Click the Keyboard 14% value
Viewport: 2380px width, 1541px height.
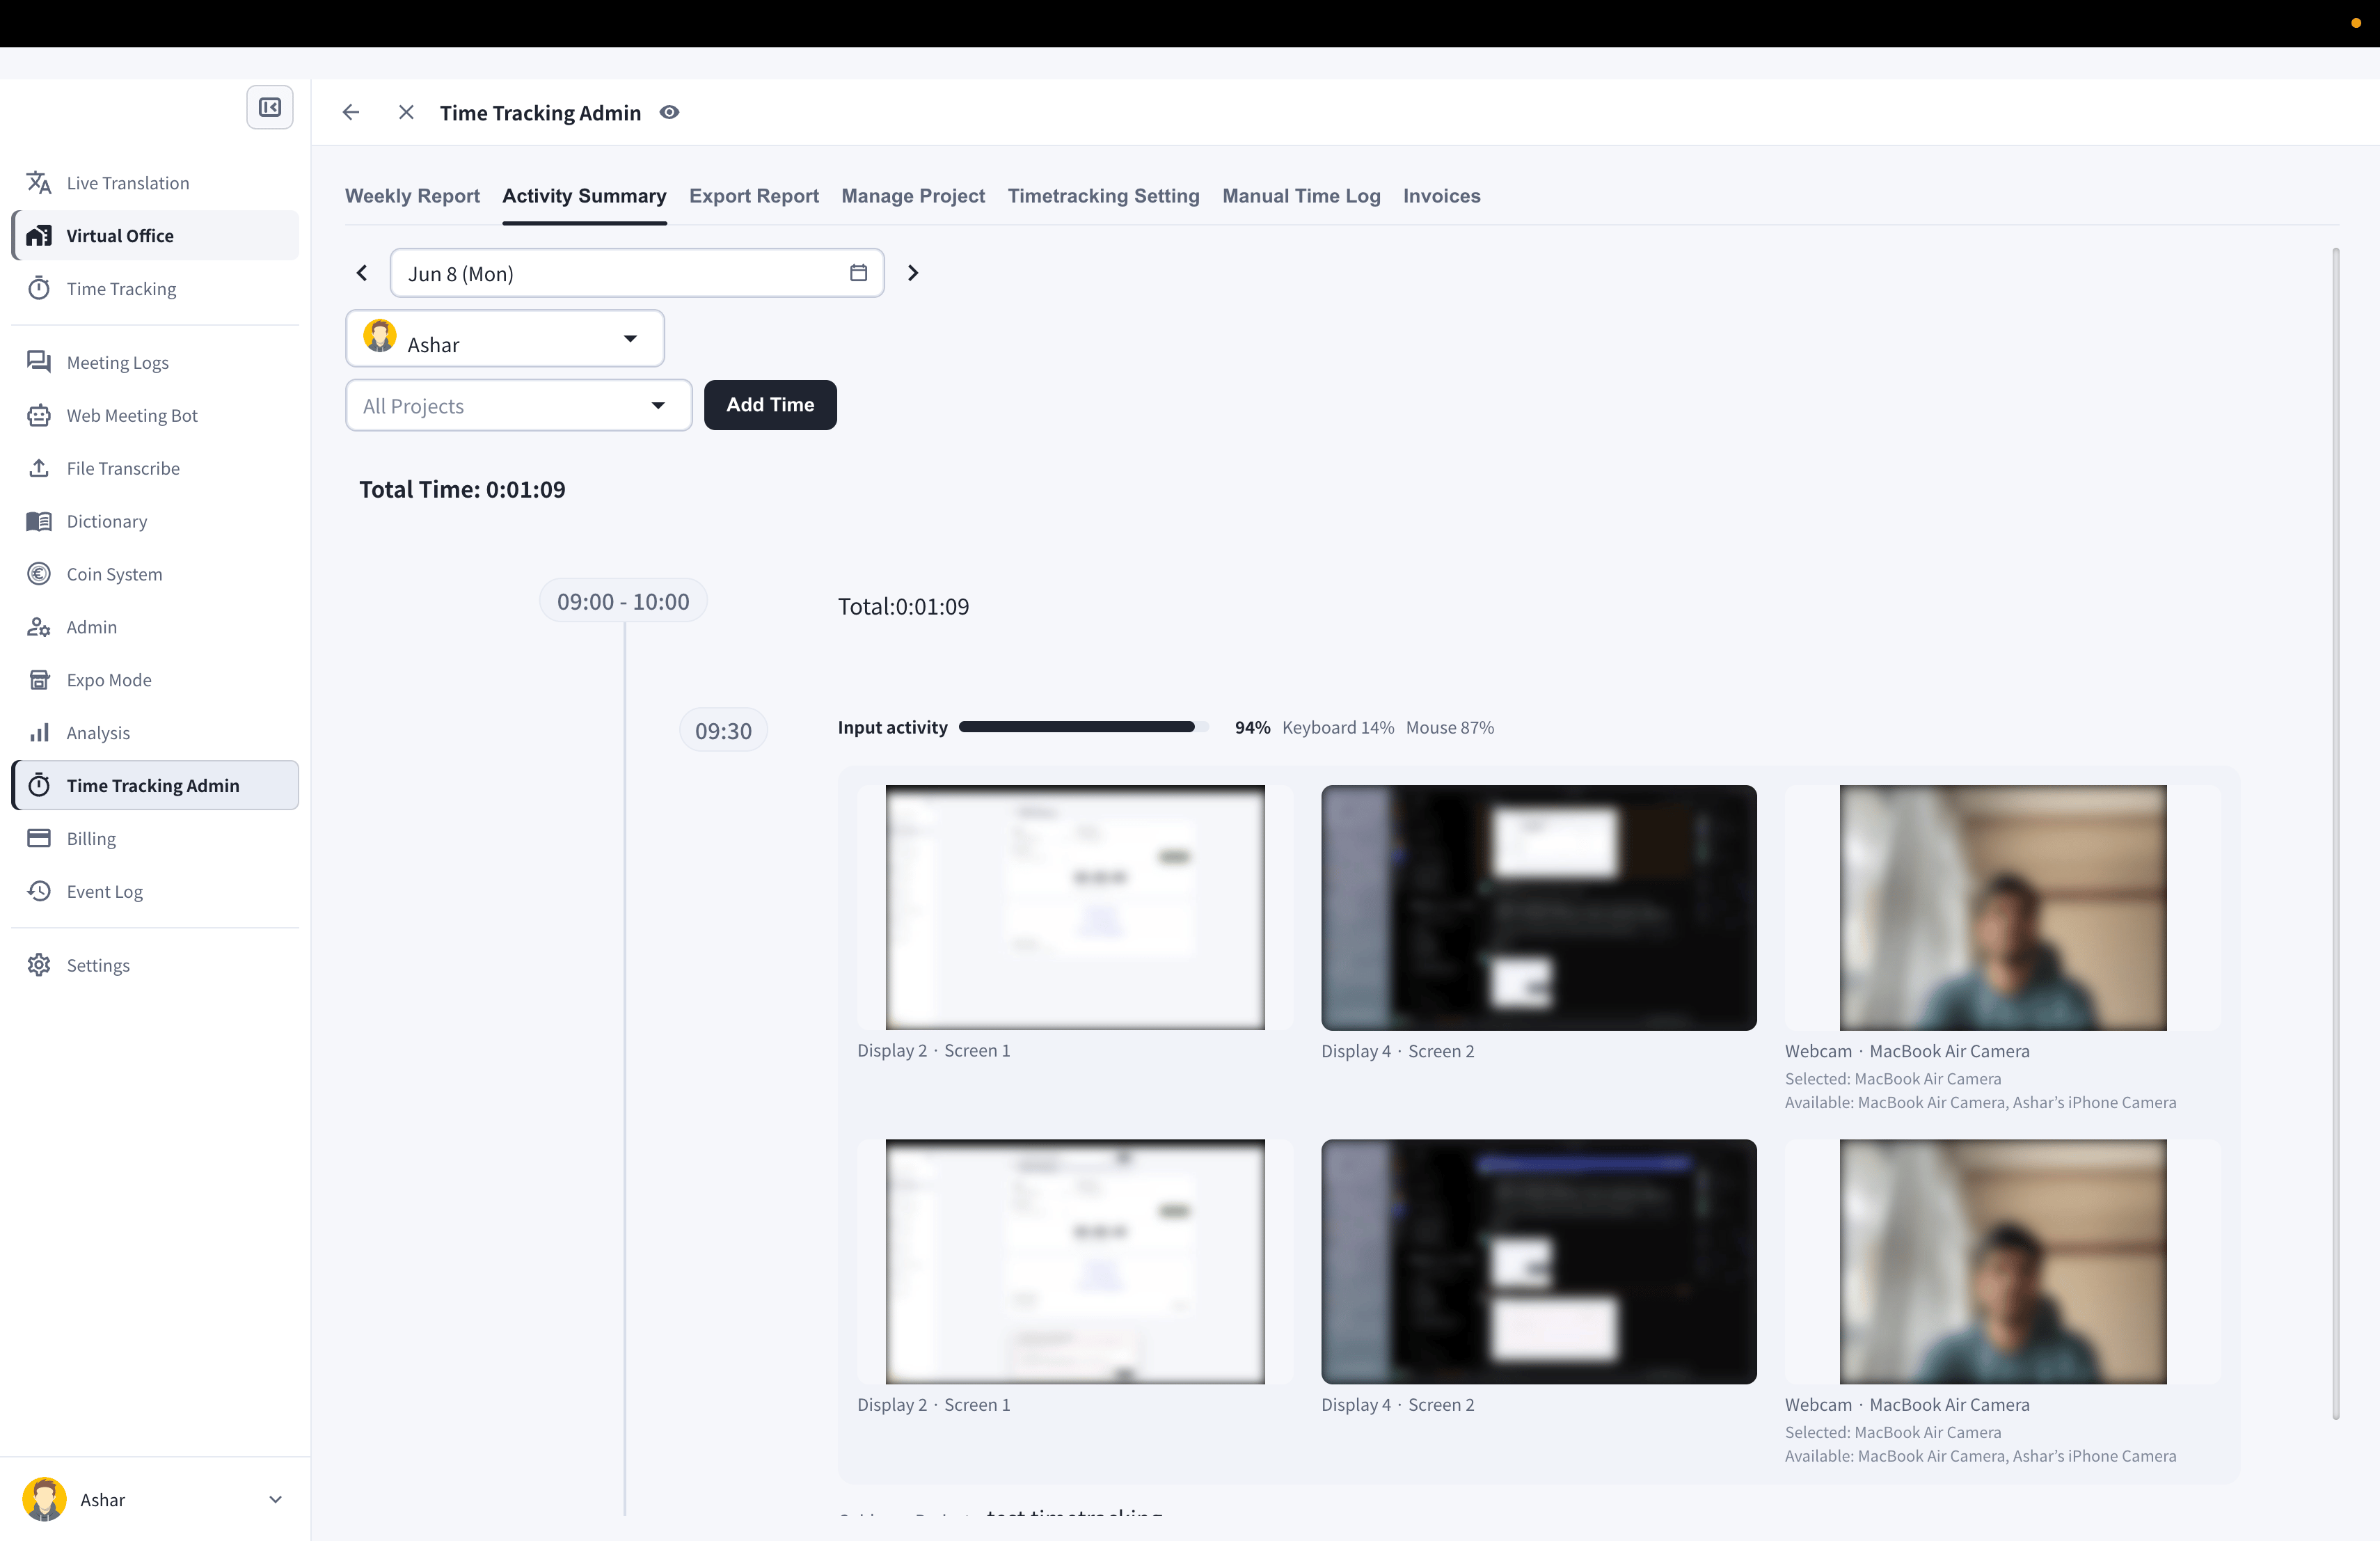(1338, 727)
